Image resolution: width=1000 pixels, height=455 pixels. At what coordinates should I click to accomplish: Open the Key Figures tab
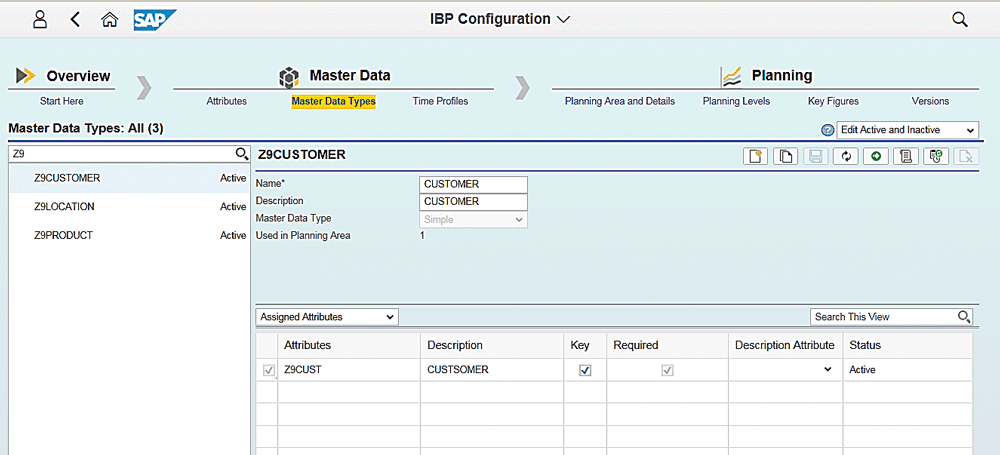pyautogui.click(x=833, y=101)
